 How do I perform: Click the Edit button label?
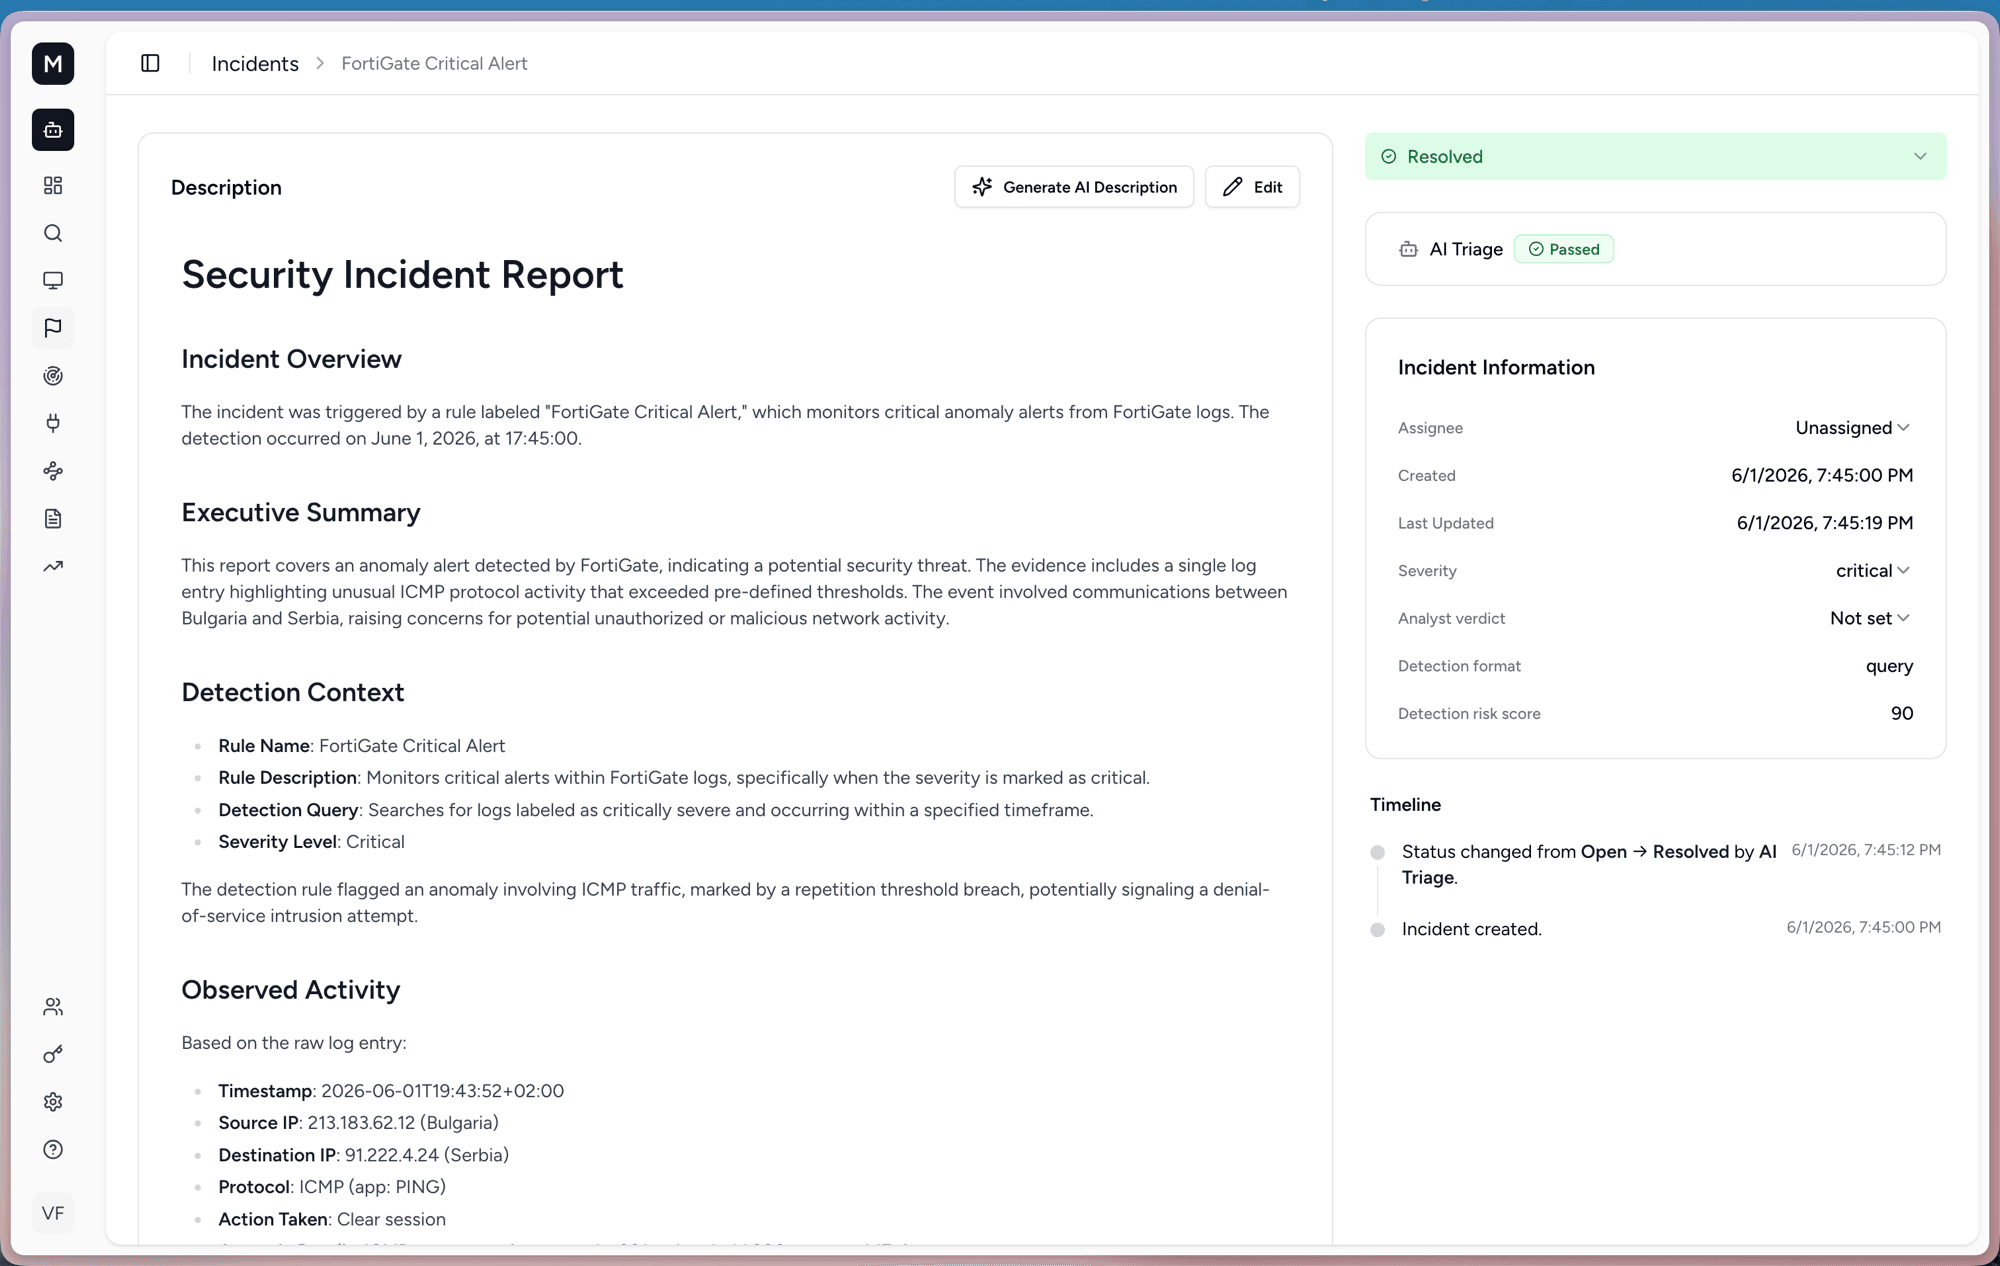(1268, 187)
